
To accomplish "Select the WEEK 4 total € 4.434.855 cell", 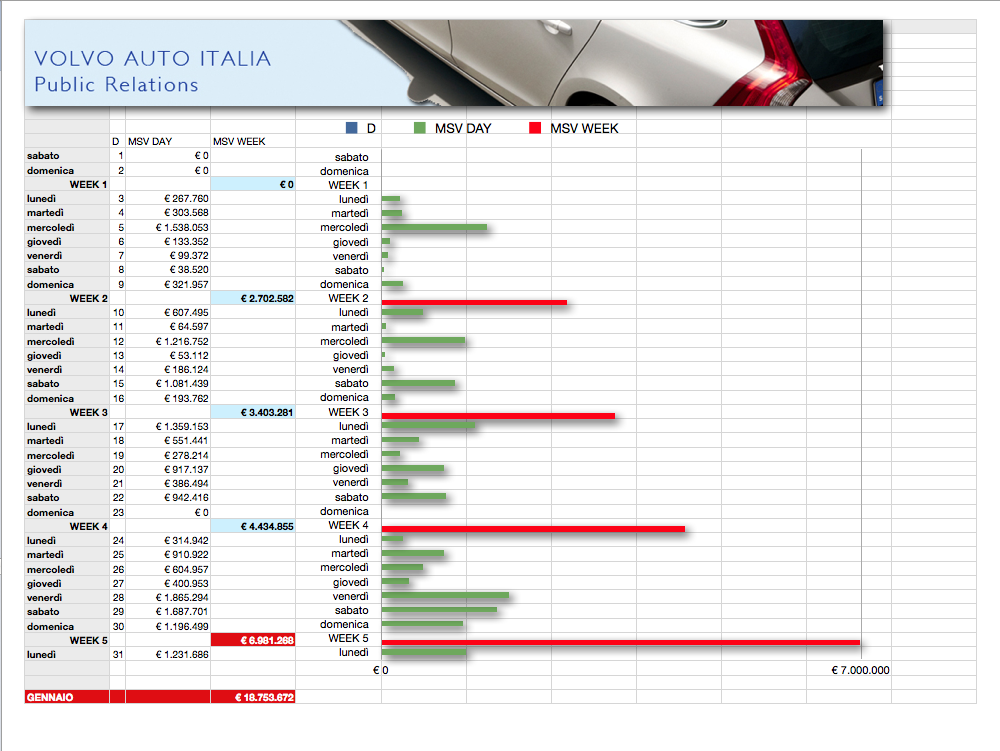I will coord(253,527).
